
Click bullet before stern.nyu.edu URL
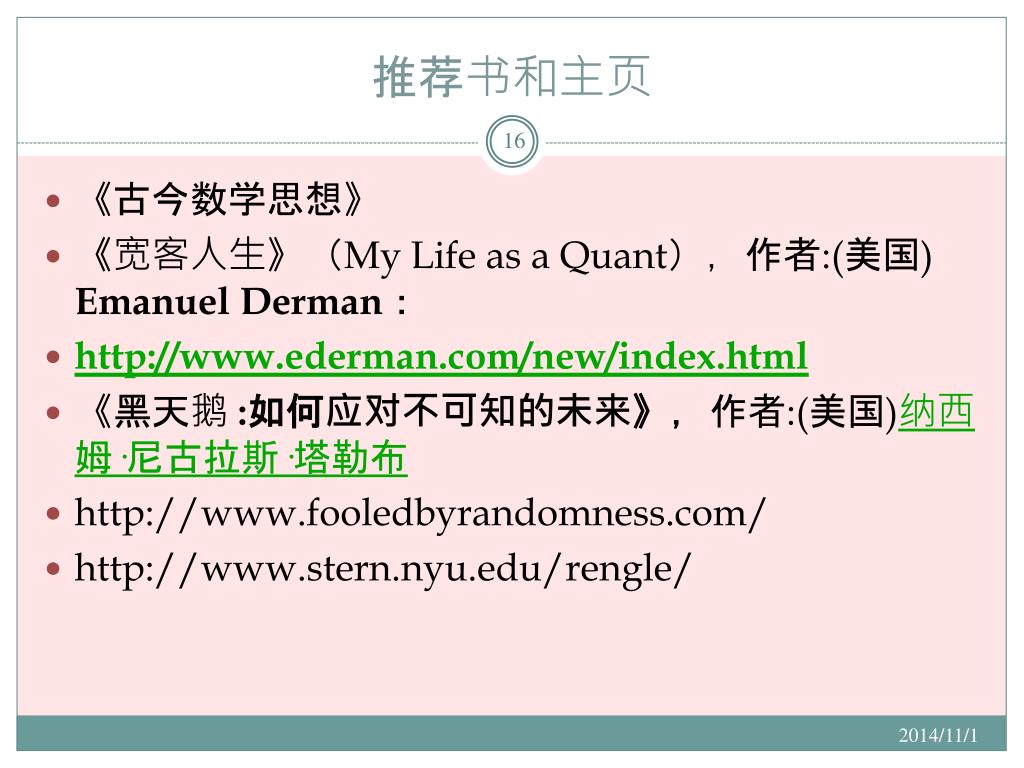(x=54, y=569)
